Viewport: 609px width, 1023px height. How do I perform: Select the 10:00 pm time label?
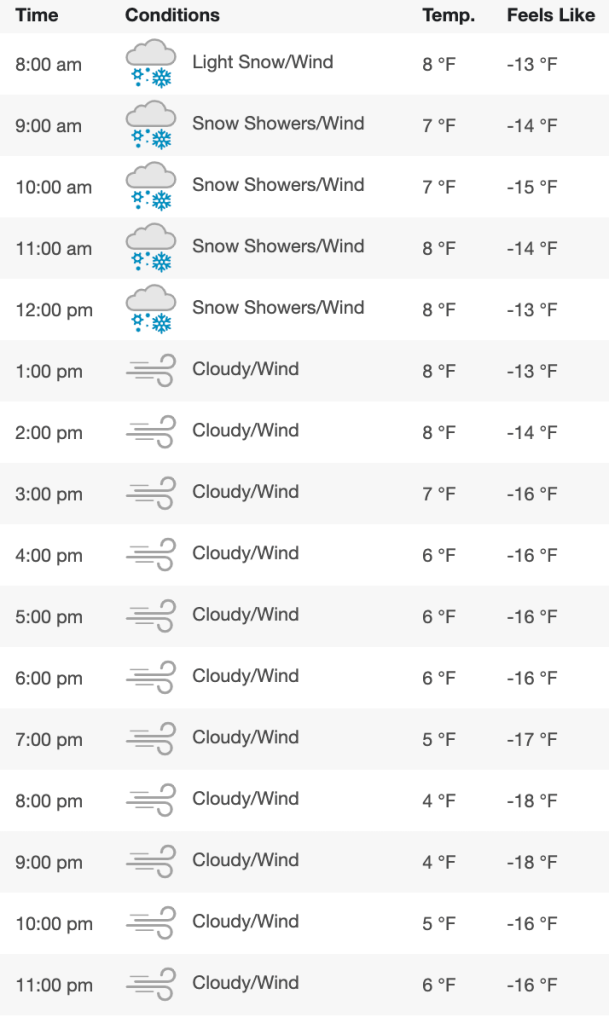pyautogui.click(x=53, y=924)
